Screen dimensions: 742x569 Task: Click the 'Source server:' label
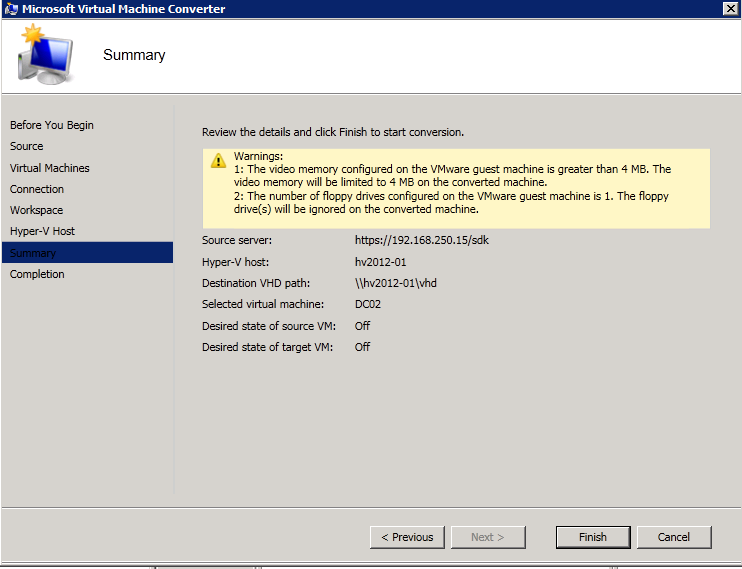pos(237,240)
